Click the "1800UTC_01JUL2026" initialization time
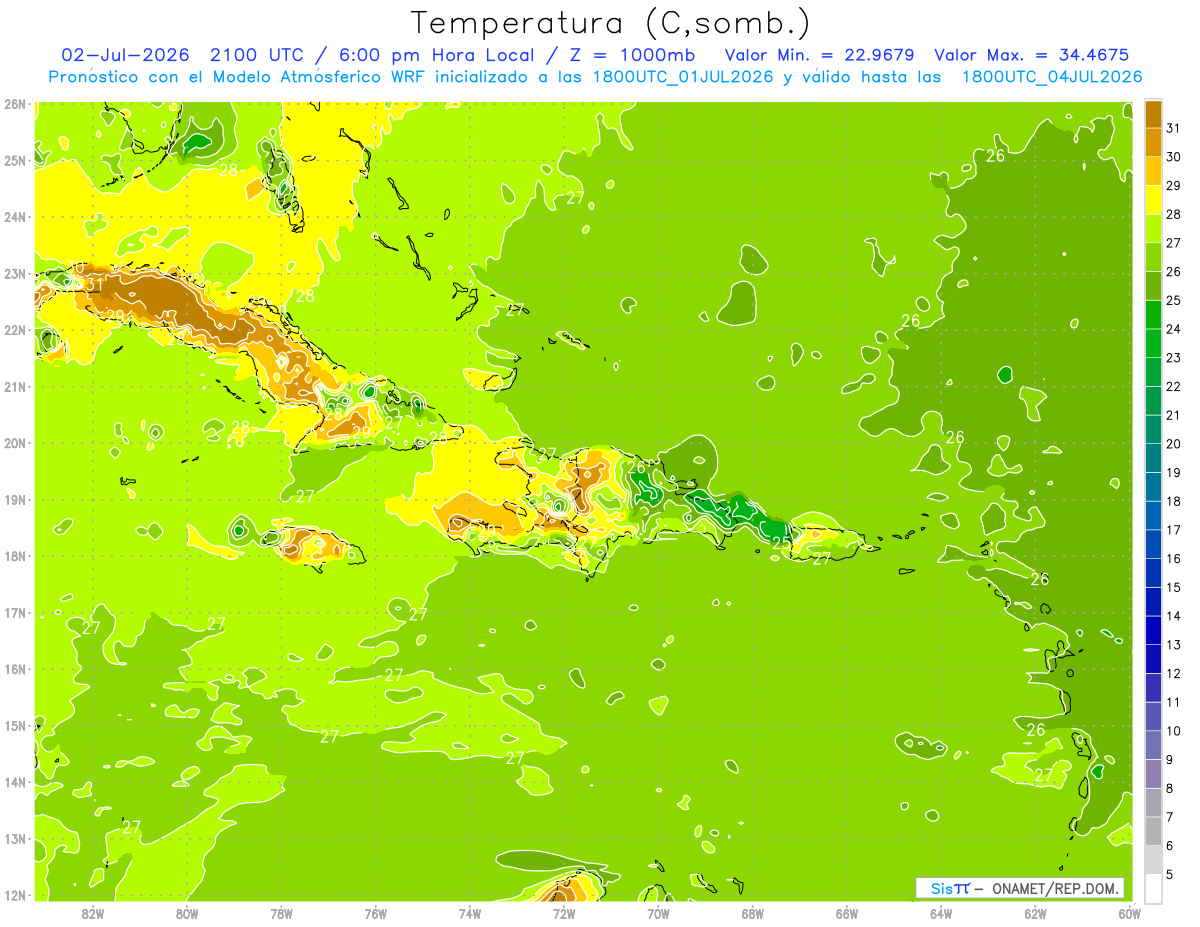This screenshot has height=927, width=1200. (683, 77)
